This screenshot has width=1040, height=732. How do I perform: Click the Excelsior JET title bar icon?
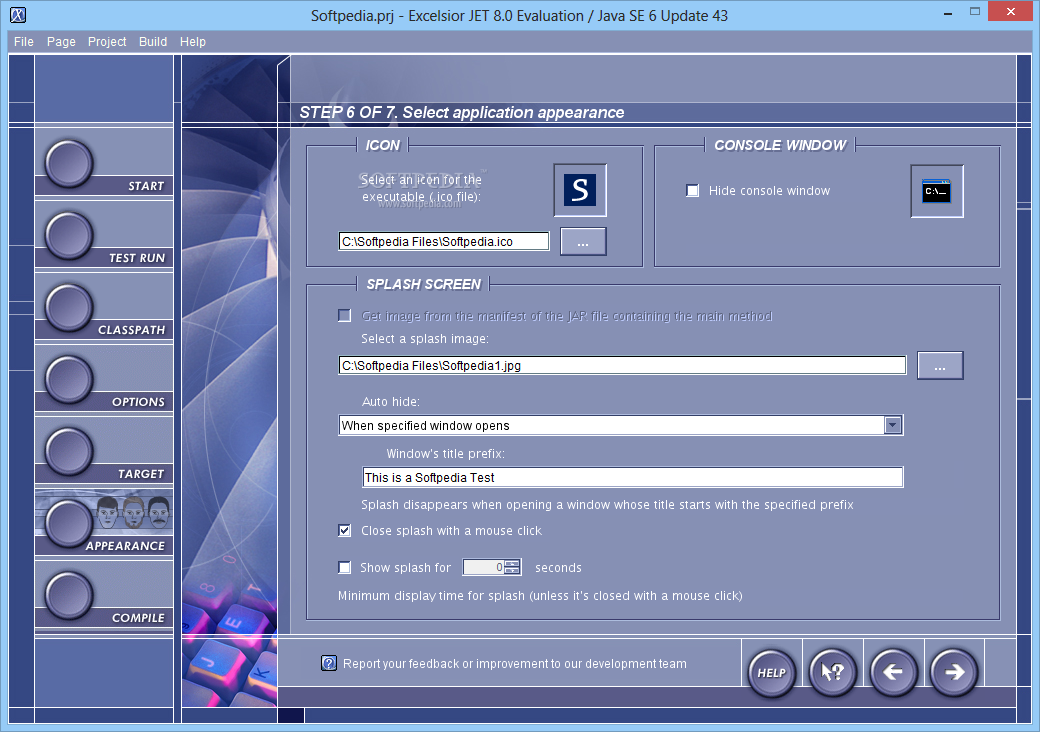tap(19, 15)
